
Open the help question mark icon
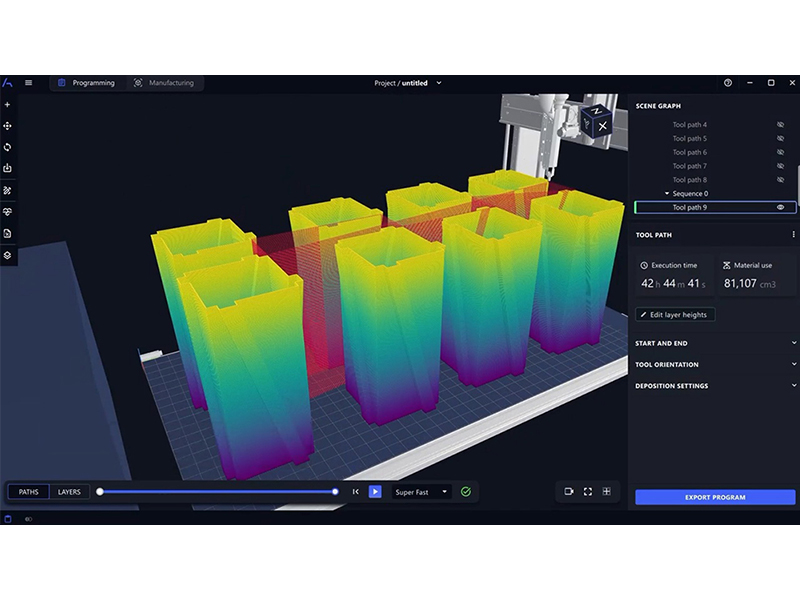tap(728, 83)
